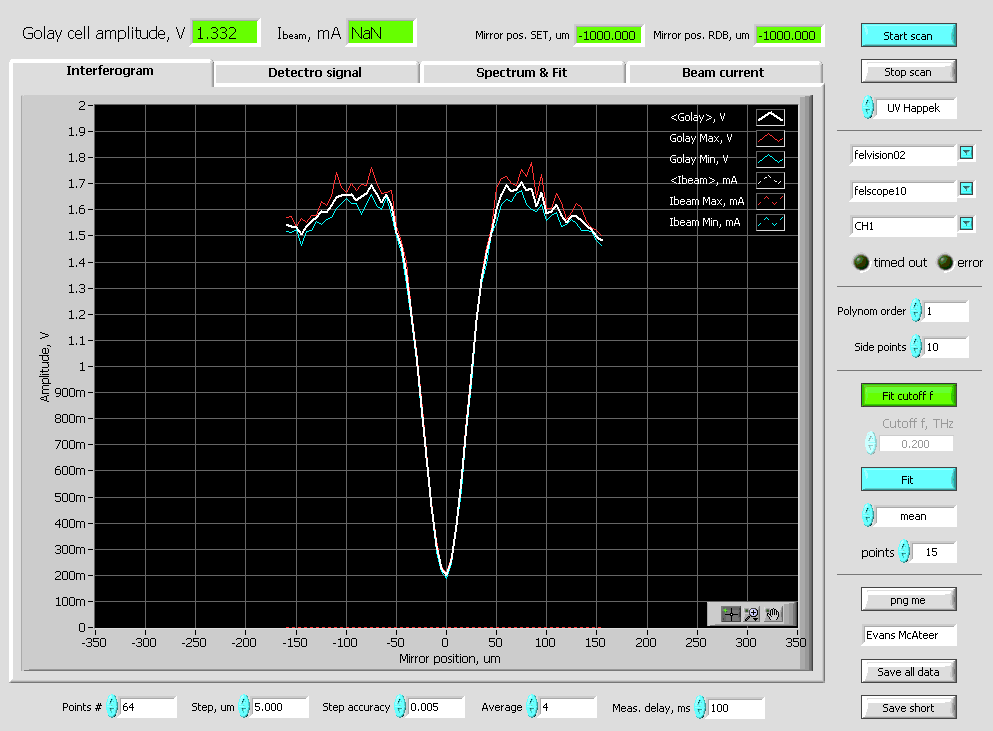
Task: Click the Ibeam Min, mA legend plot sample
Action: click(770, 222)
